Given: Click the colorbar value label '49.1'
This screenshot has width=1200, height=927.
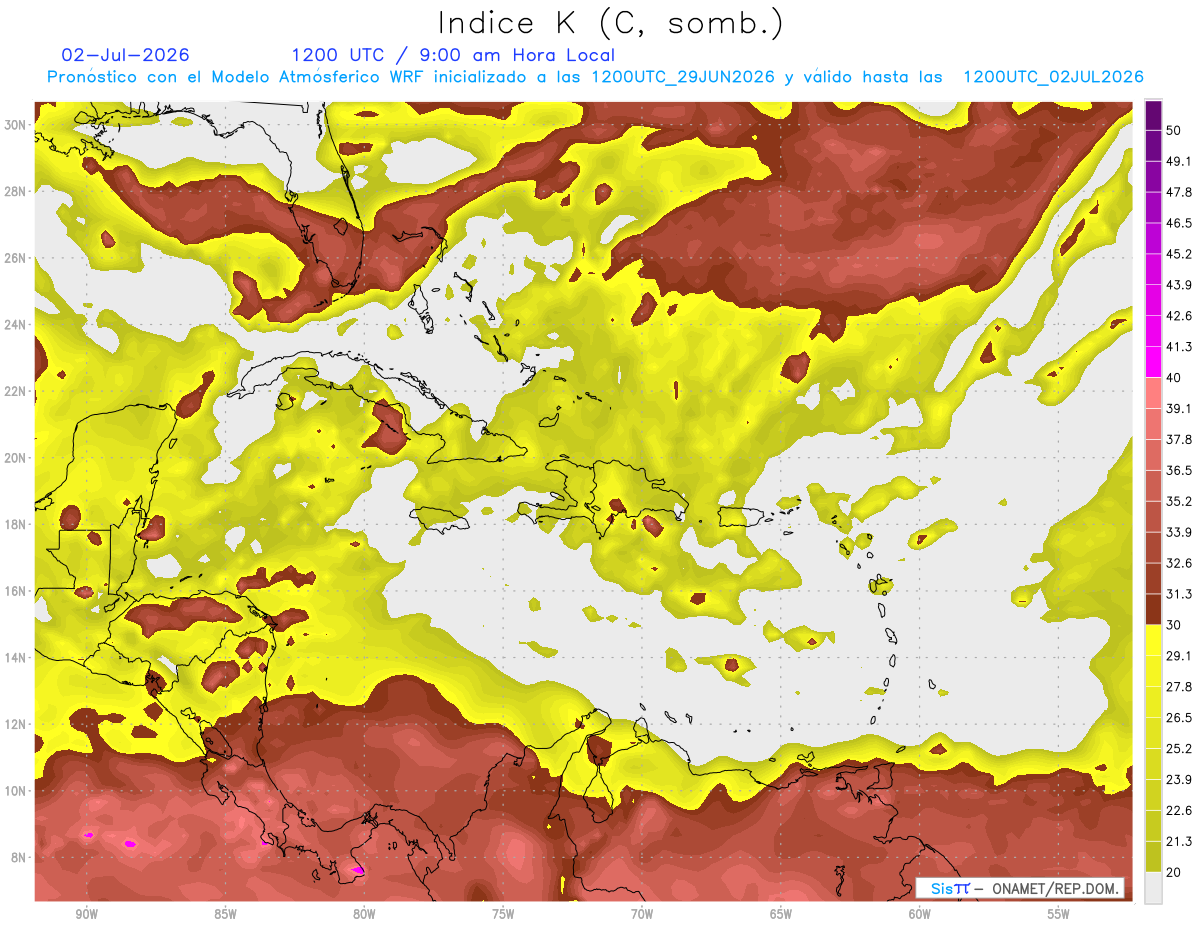Looking at the screenshot, I should coord(1178,161).
